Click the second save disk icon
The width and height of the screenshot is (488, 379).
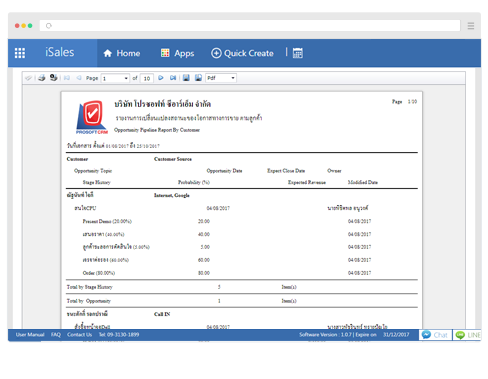pos(198,78)
